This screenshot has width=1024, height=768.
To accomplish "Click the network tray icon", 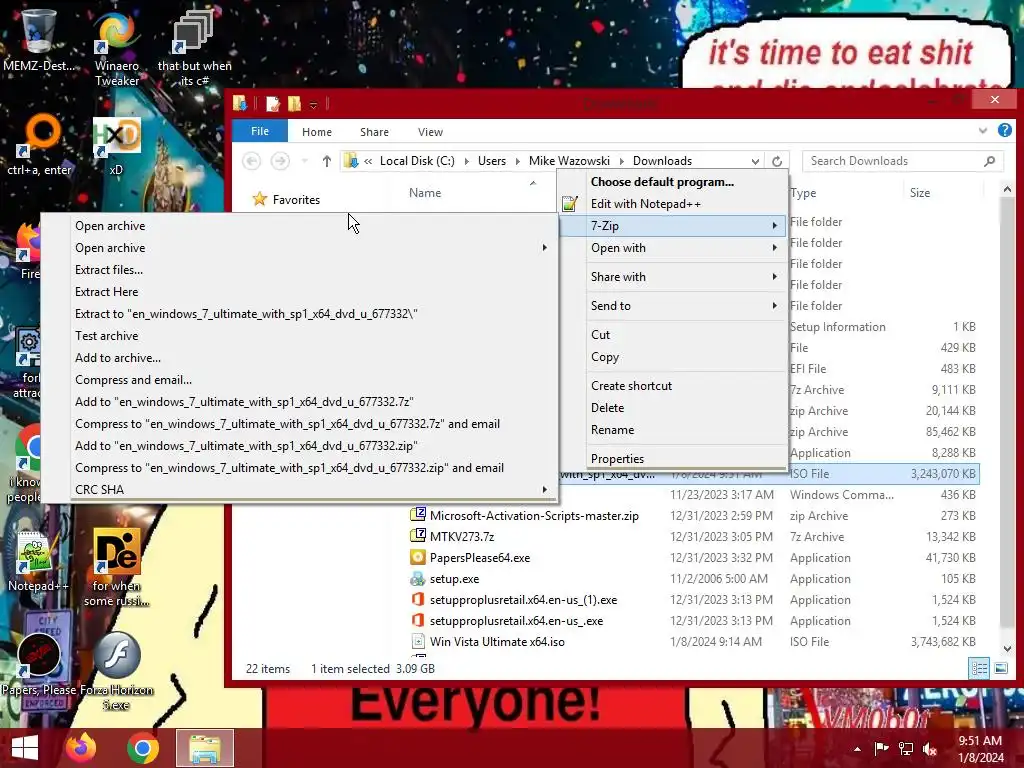I will point(906,748).
